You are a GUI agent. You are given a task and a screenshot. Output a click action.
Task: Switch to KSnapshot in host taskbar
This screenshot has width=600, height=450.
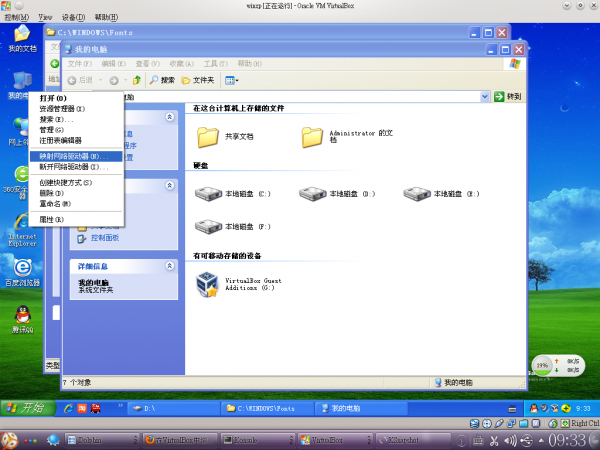point(412,440)
